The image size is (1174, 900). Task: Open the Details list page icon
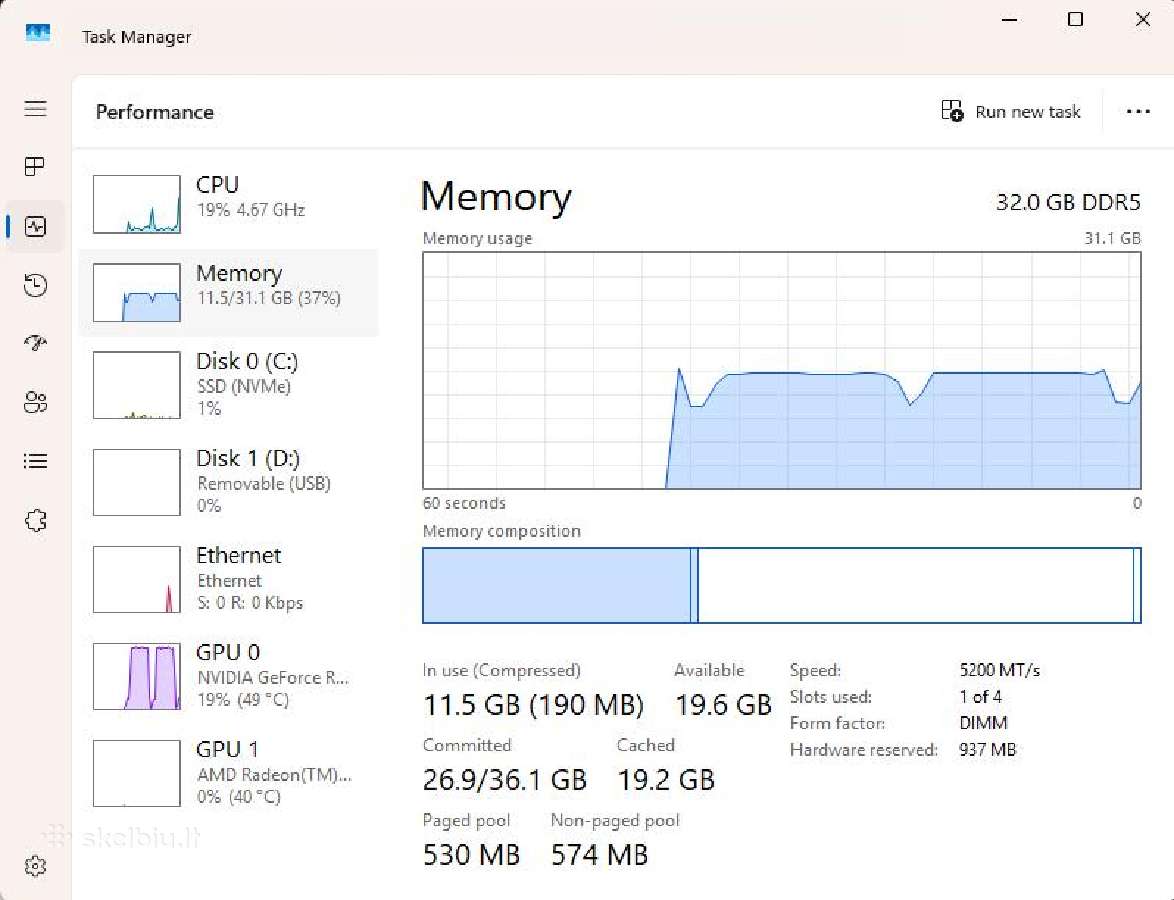click(35, 460)
